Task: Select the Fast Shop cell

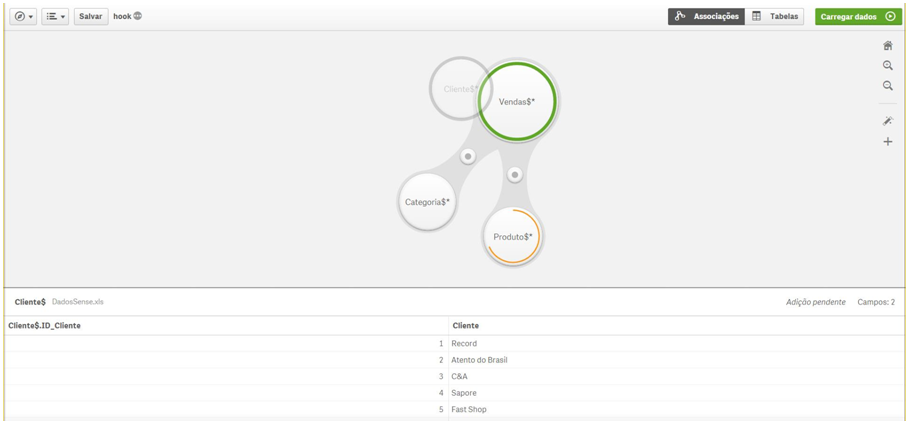Action: pos(676,409)
